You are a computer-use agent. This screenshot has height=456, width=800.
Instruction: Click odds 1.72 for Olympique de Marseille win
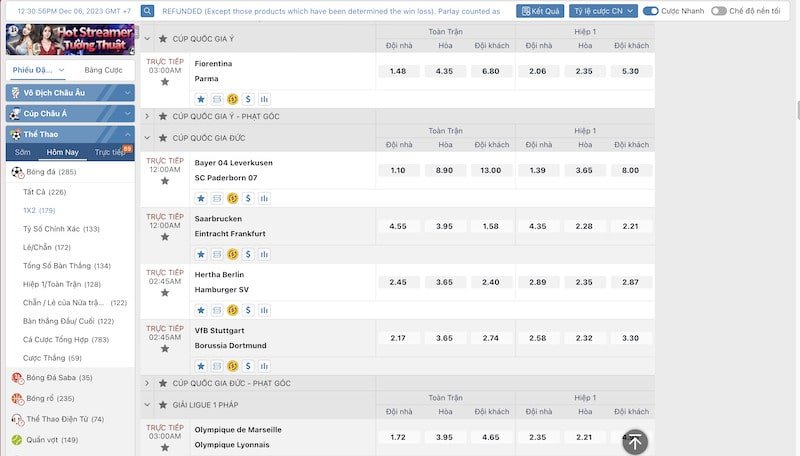398,437
